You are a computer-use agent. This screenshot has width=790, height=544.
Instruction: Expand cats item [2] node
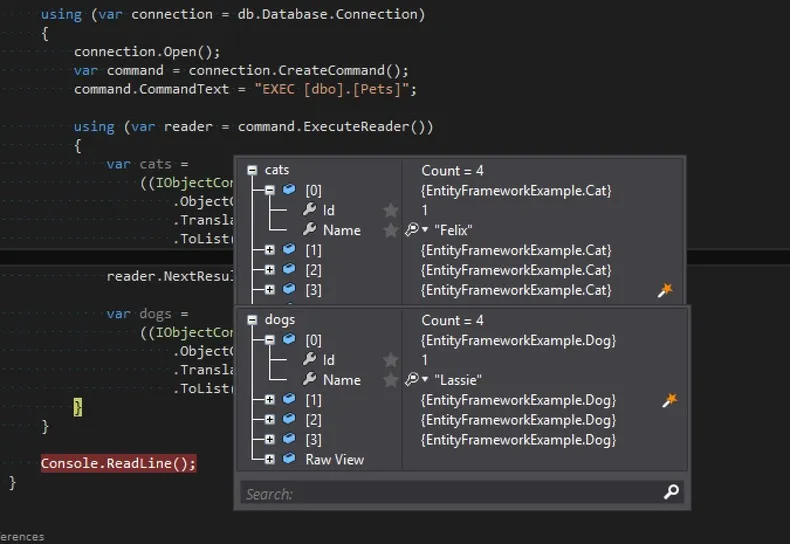point(270,270)
